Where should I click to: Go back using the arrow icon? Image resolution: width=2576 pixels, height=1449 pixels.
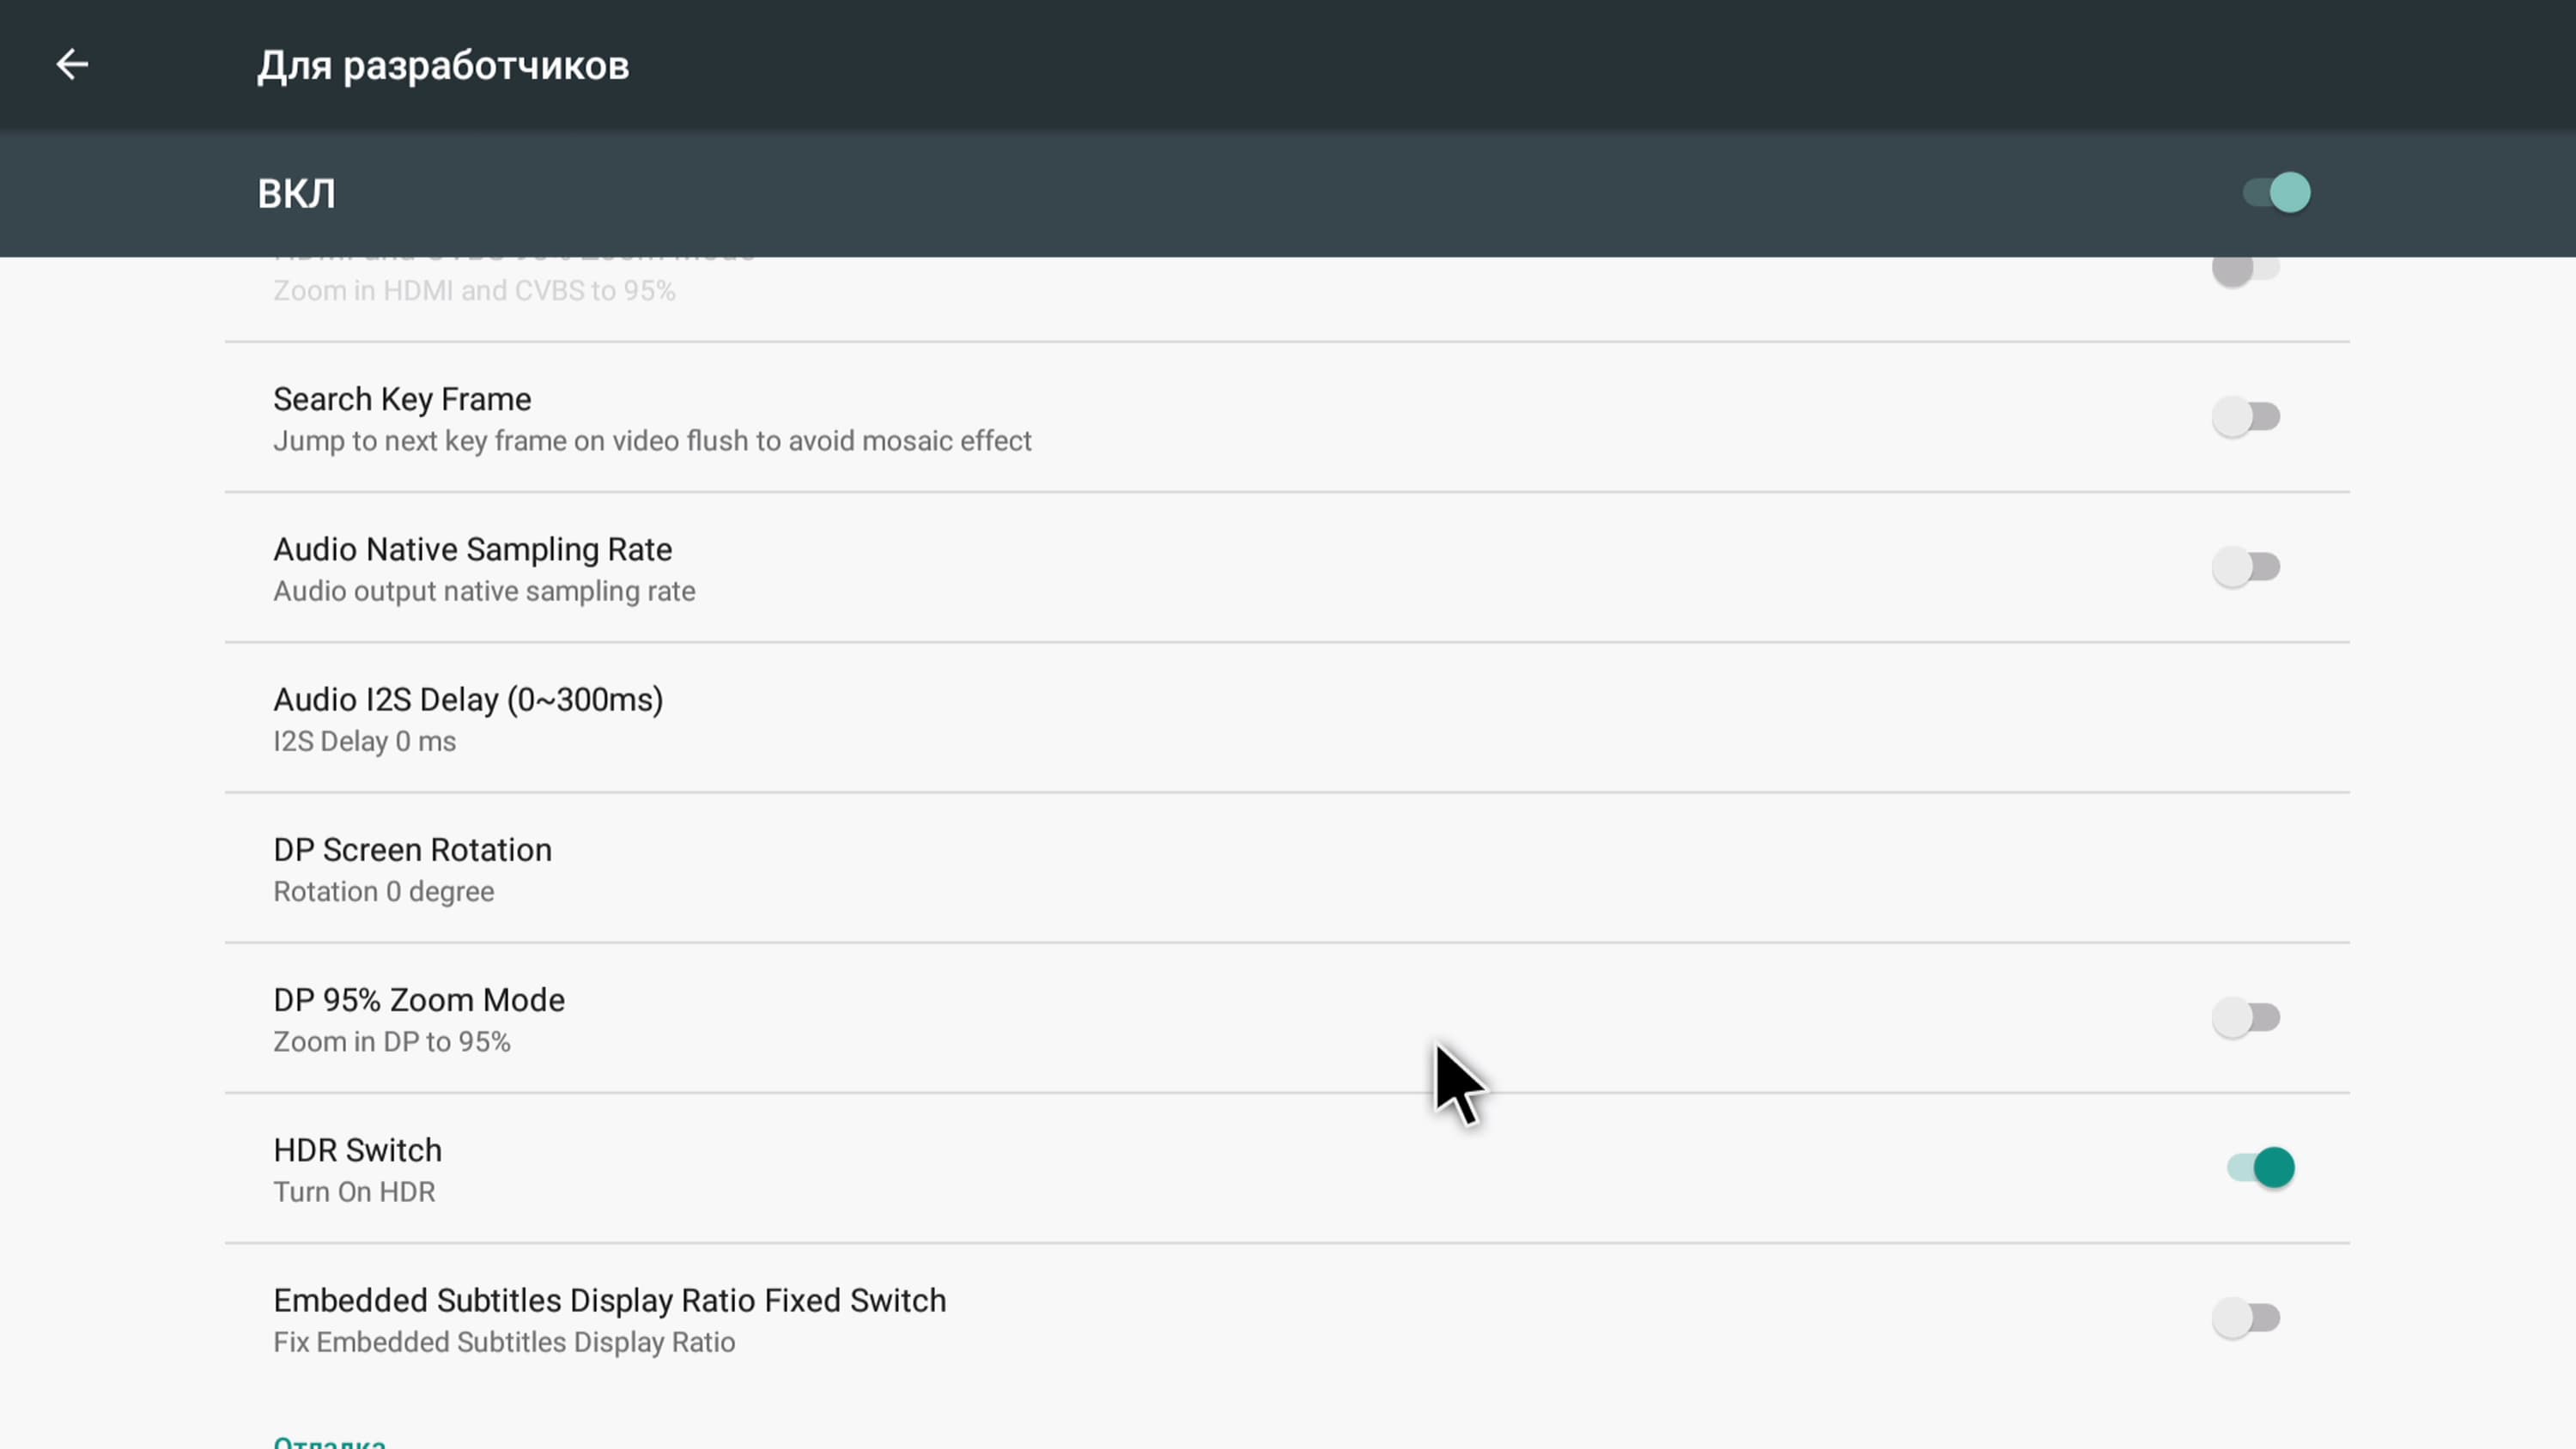pos(72,65)
